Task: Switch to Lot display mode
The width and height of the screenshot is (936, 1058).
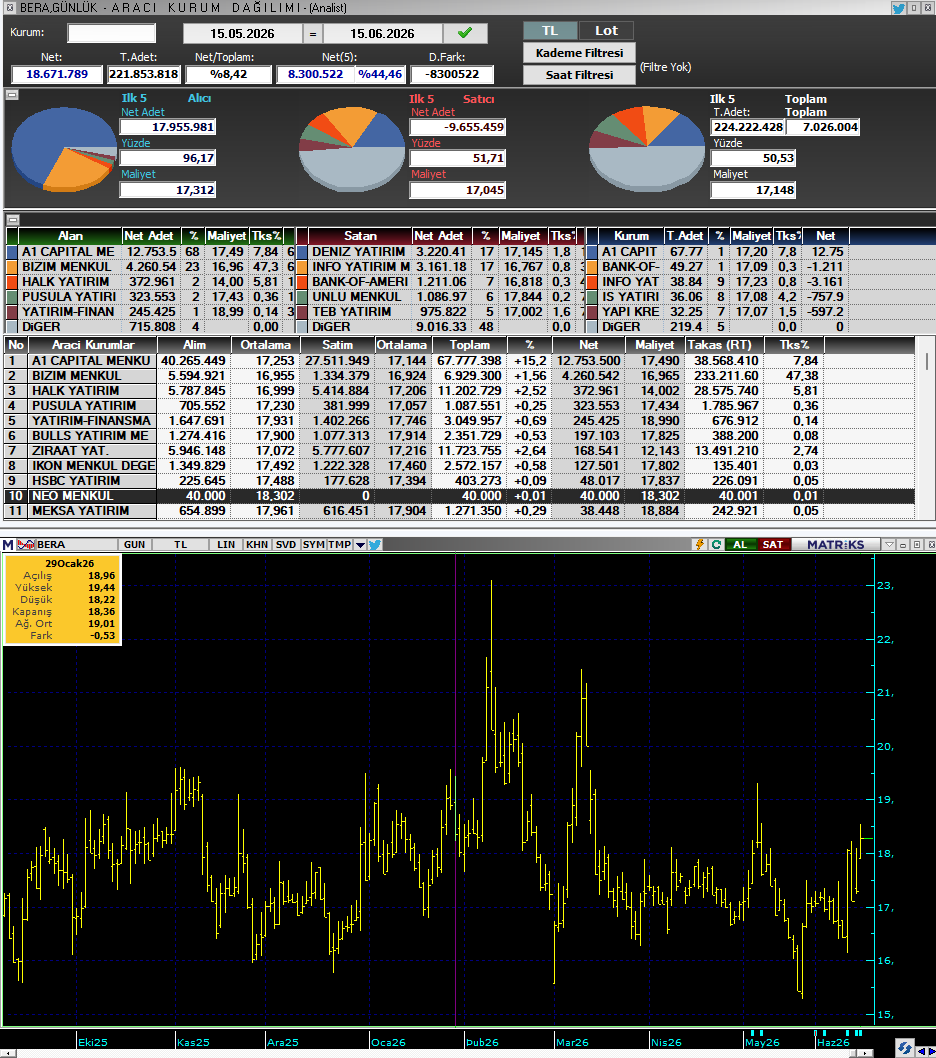Action: click(x=606, y=30)
